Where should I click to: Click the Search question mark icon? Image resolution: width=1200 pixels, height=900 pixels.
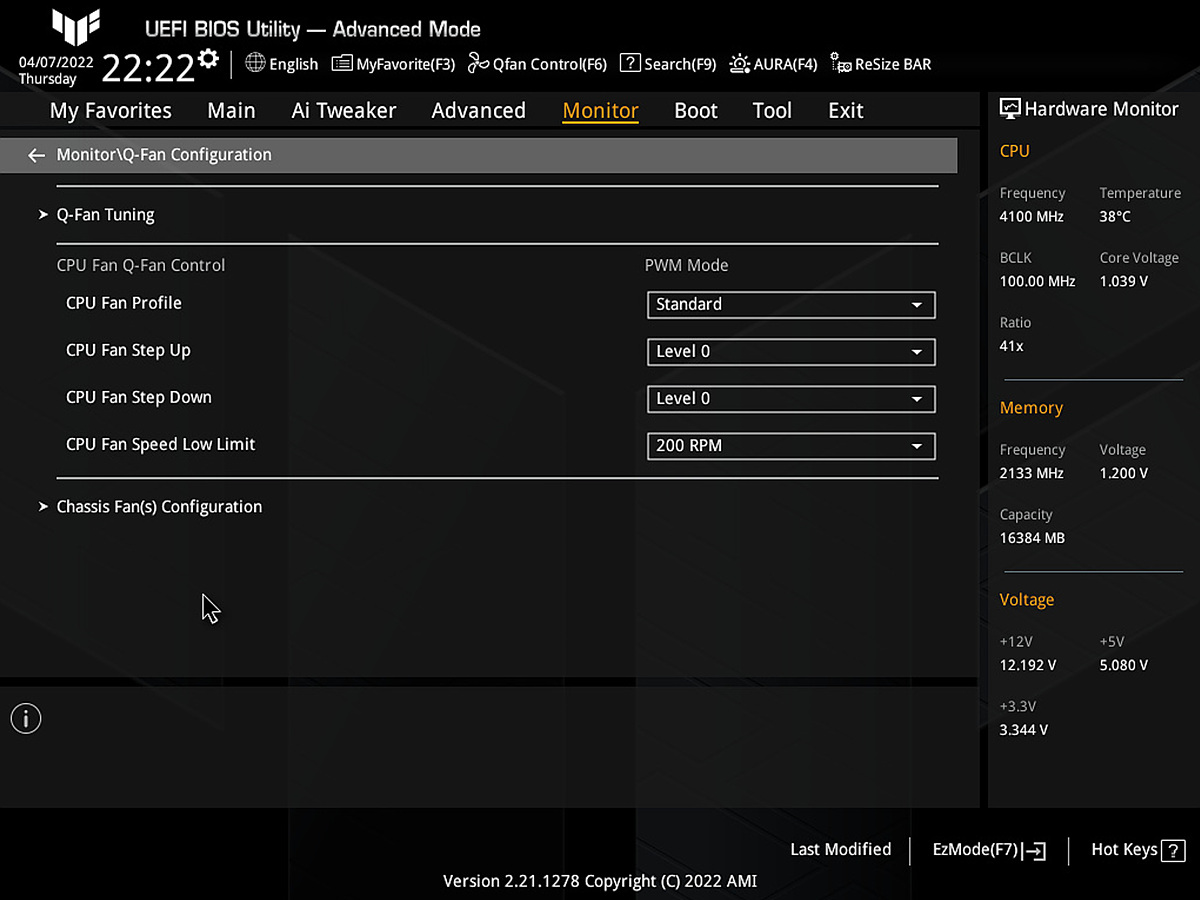630,63
